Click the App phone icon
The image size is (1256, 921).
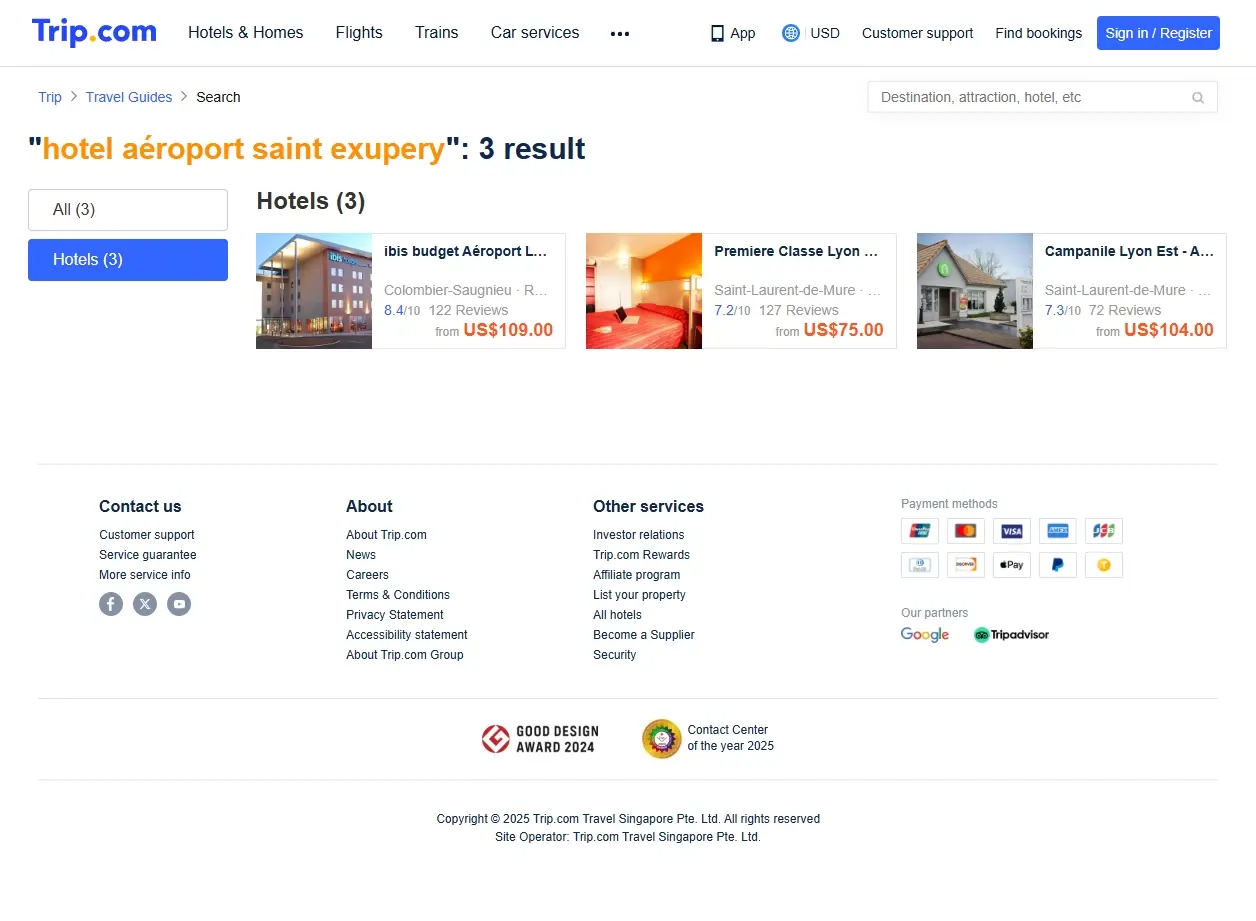pyautogui.click(x=717, y=33)
